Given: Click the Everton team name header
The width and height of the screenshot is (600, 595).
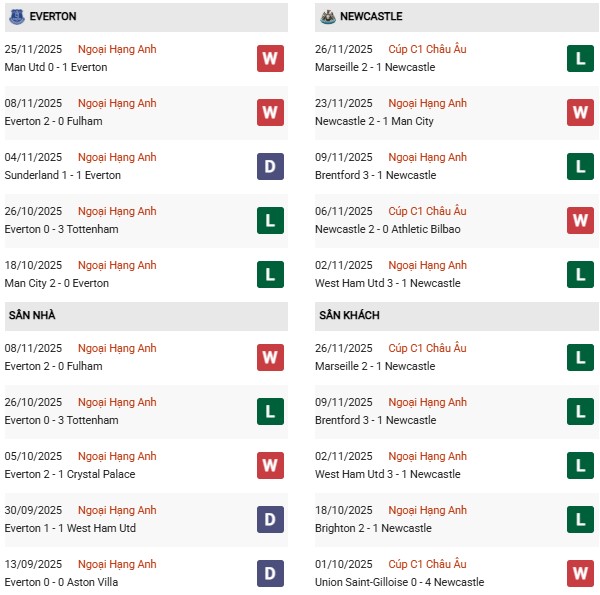Looking at the screenshot, I should (53, 17).
